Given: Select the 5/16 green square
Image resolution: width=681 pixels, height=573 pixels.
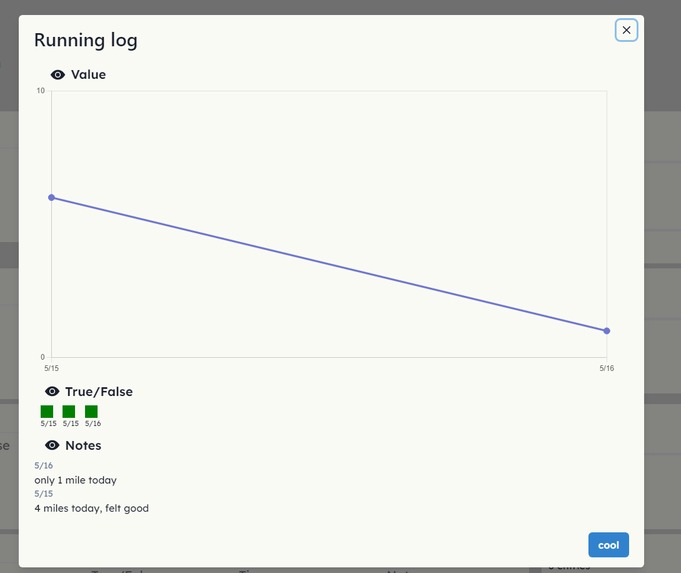Looking at the screenshot, I should [x=91, y=411].
